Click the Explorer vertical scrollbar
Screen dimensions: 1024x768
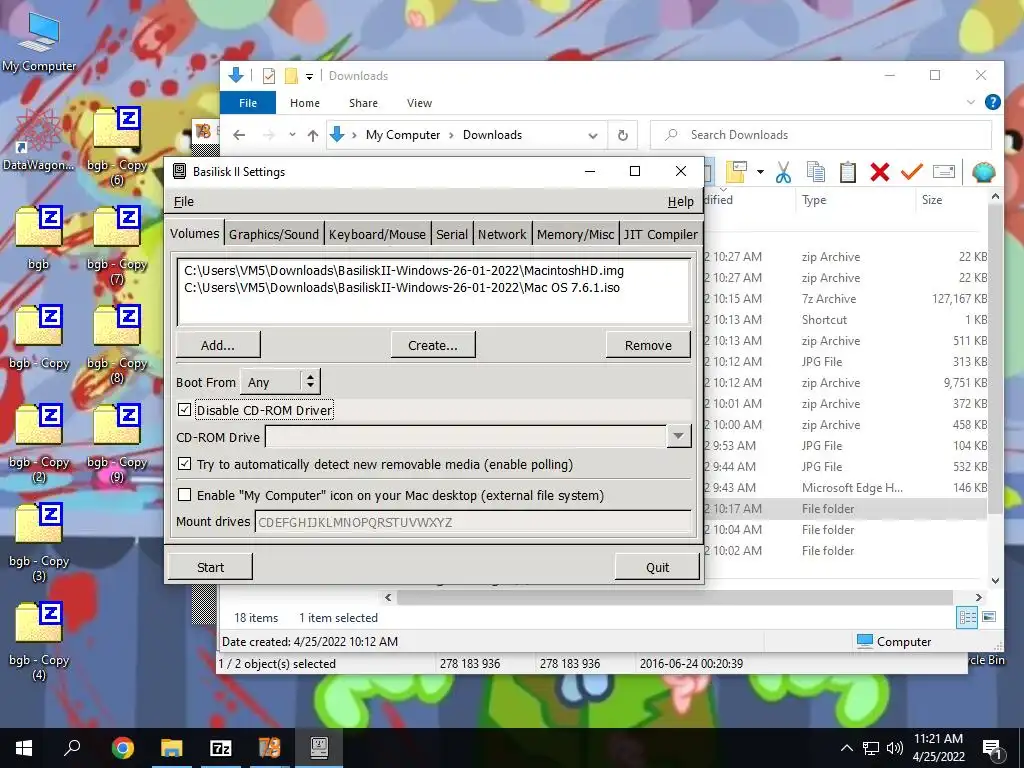[x=995, y=359]
